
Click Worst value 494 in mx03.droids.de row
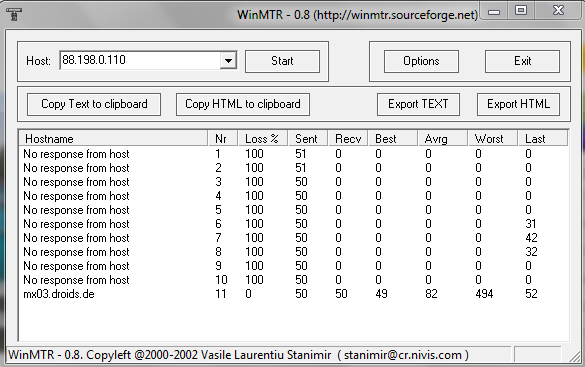484,294
